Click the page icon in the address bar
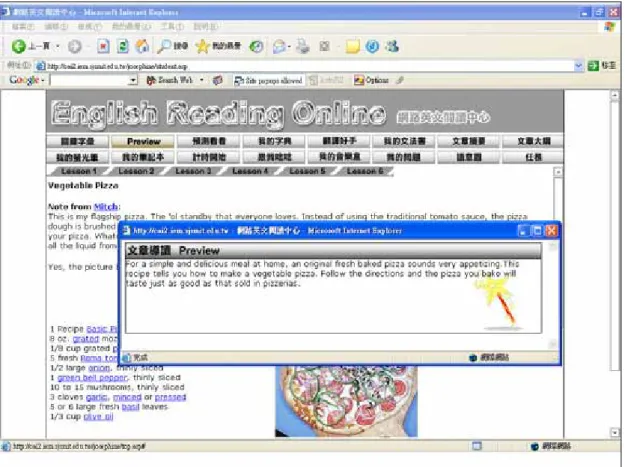 click(40, 66)
